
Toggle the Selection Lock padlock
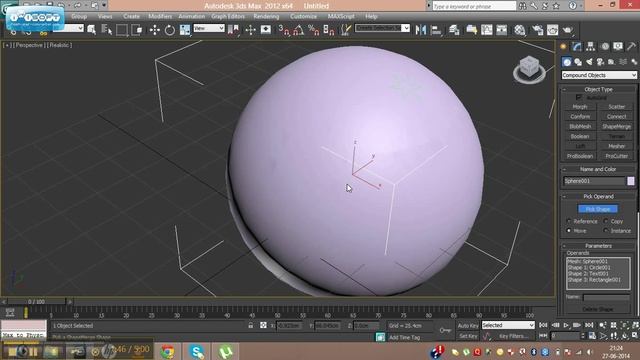[251, 325]
